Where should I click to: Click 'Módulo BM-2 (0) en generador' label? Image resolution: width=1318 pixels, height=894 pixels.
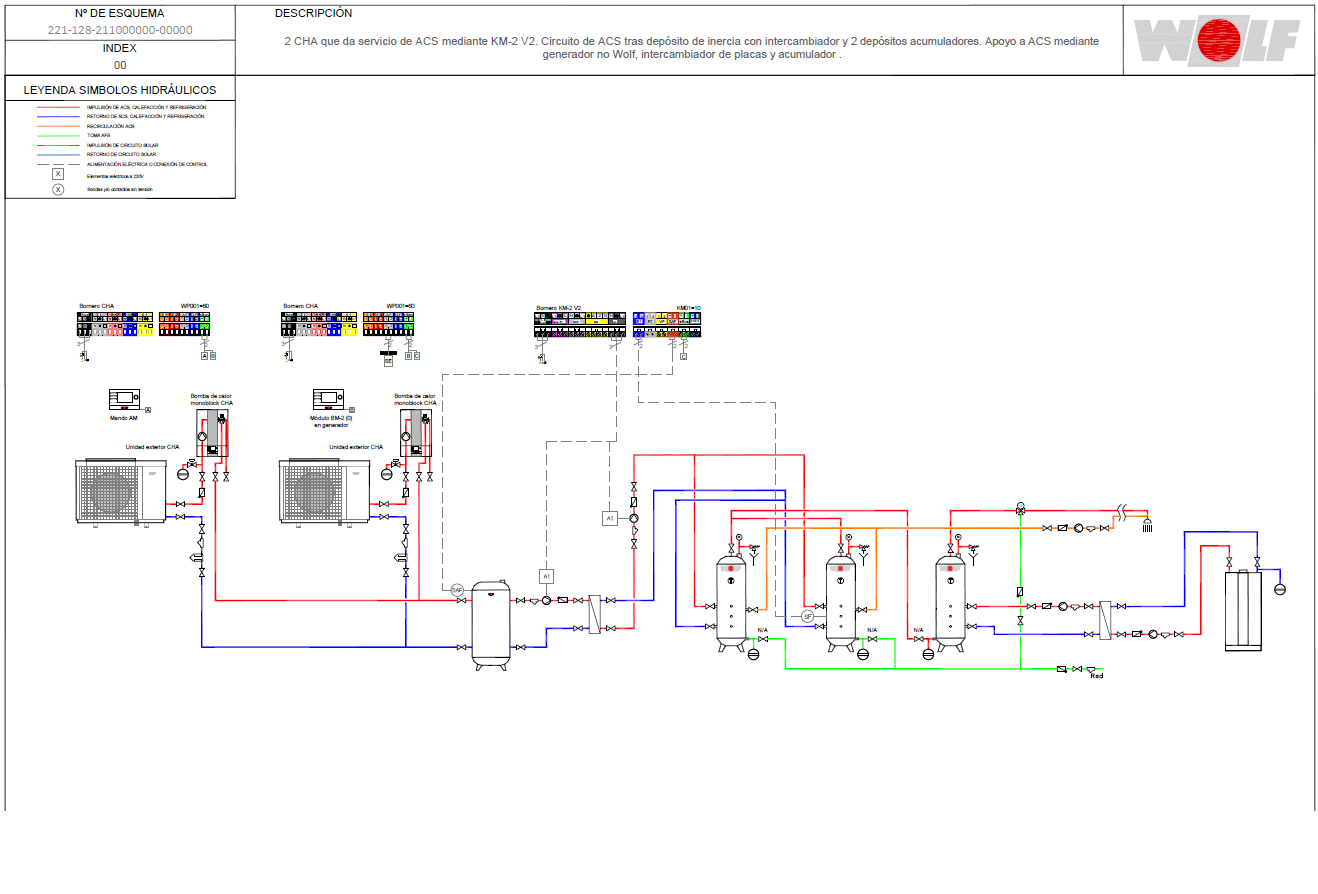point(331,421)
